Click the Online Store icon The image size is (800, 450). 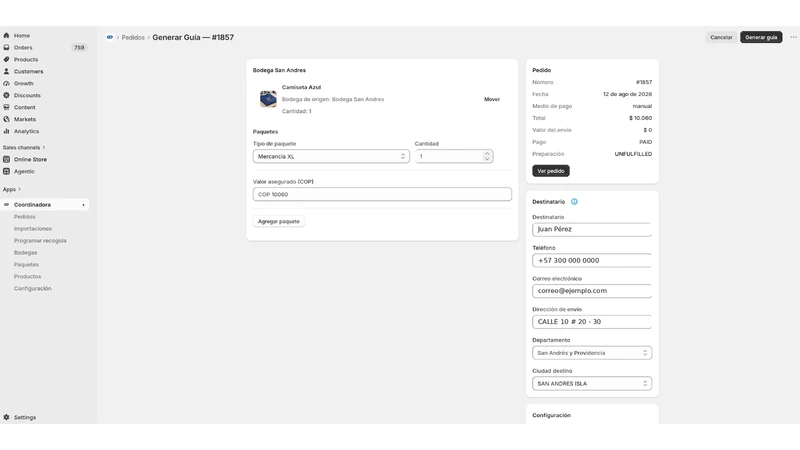pos(6,159)
